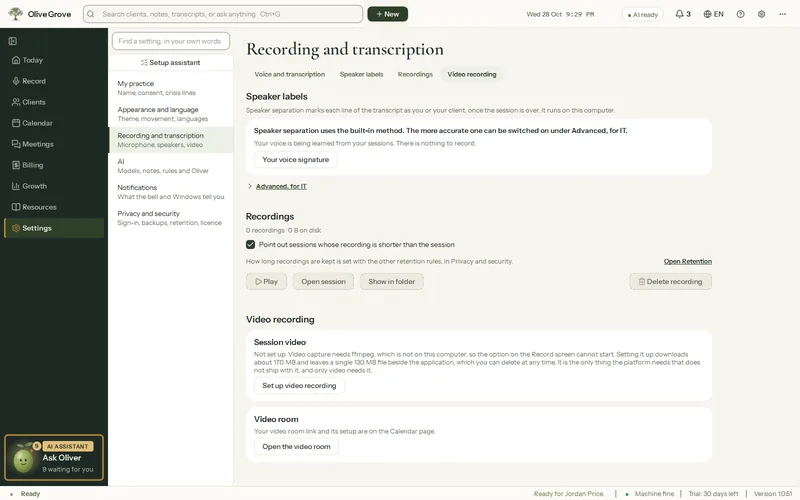Click the date and time display

560,14
